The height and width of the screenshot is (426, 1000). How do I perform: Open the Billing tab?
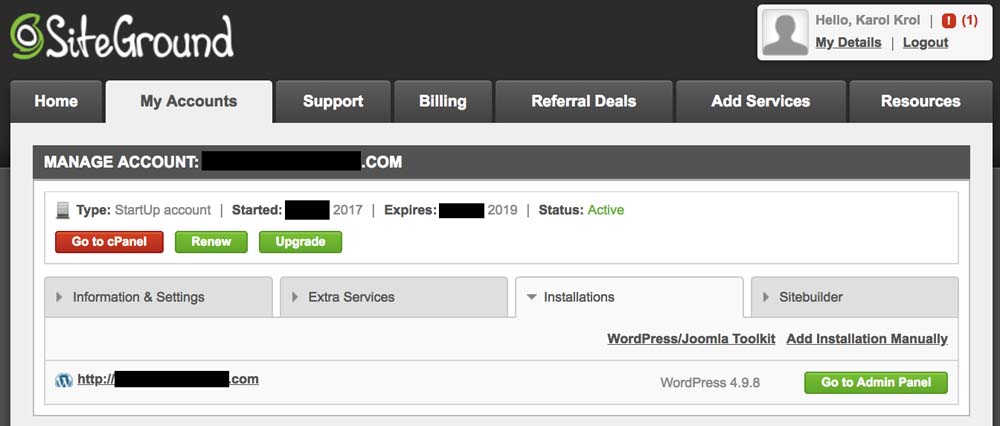click(443, 101)
